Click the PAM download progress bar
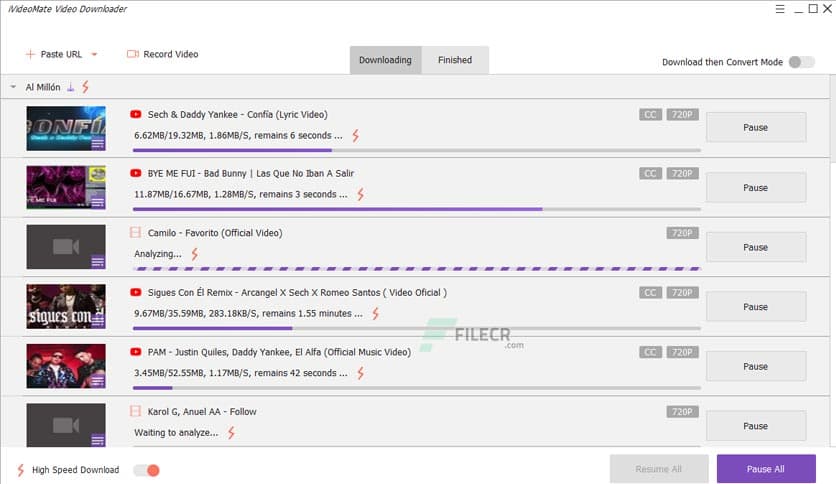This screenshot has width=836, height=484. pos(416,388)
